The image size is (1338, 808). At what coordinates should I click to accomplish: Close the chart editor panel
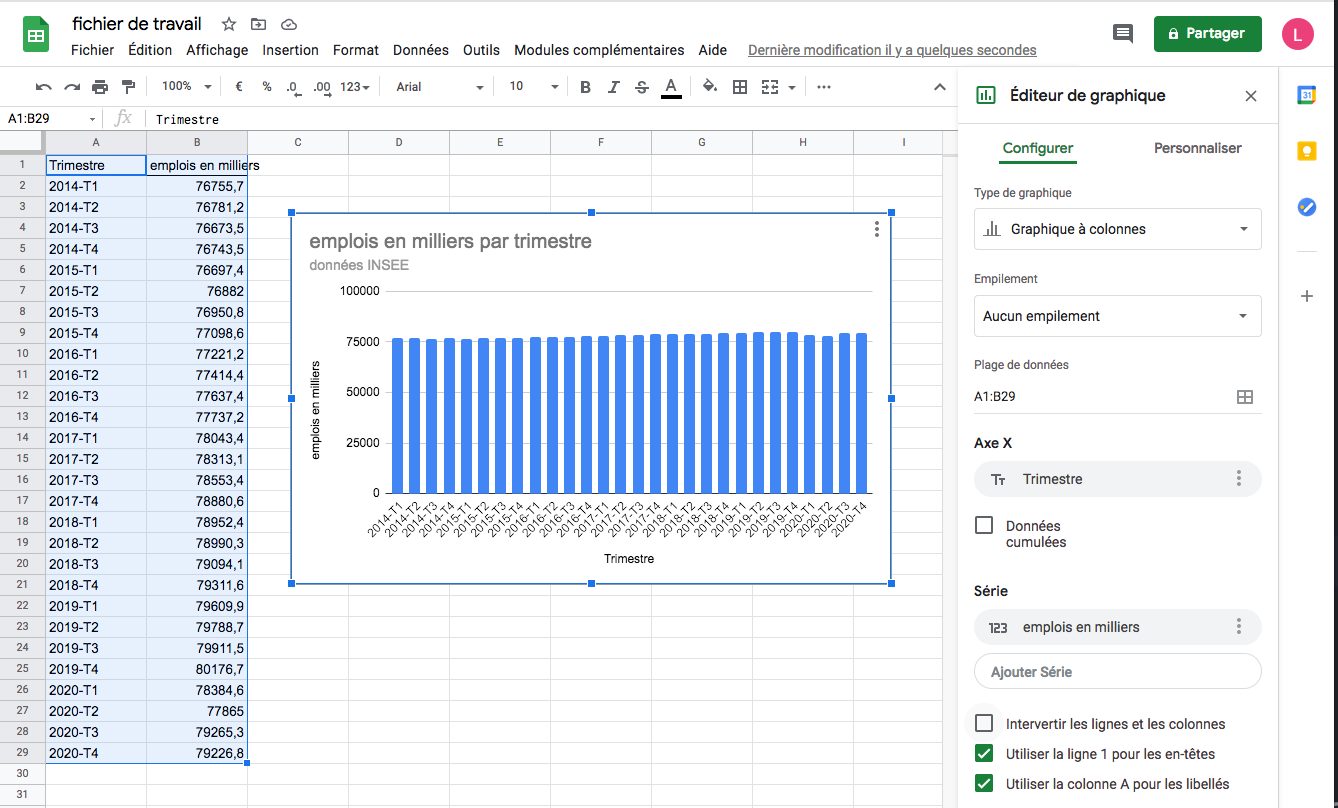(1250, 96)
